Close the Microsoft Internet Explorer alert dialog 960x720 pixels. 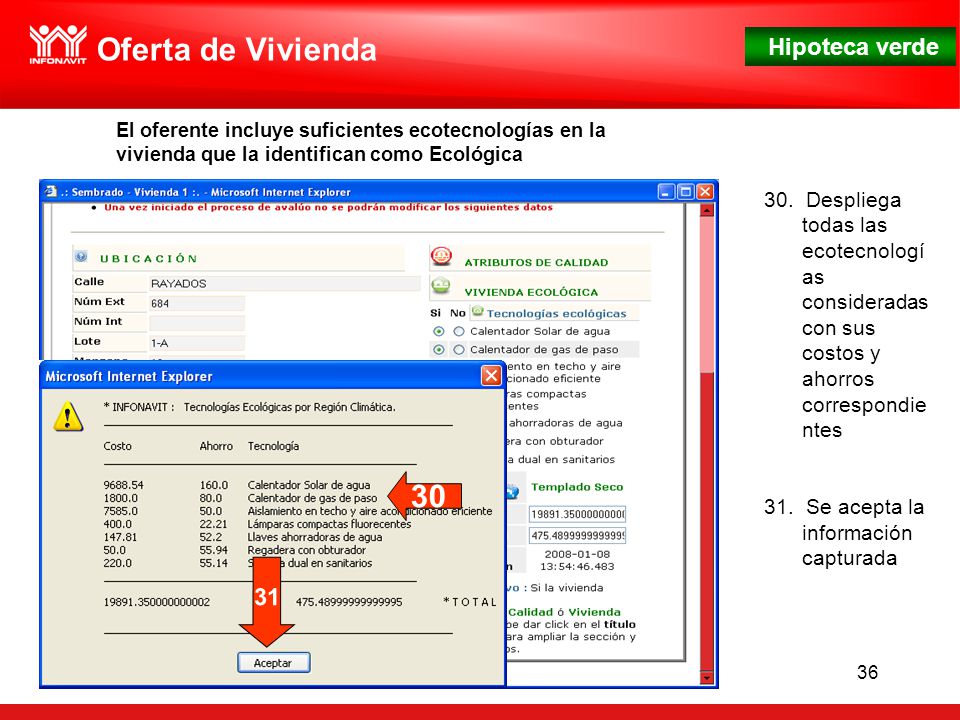[x=491, y=375]
